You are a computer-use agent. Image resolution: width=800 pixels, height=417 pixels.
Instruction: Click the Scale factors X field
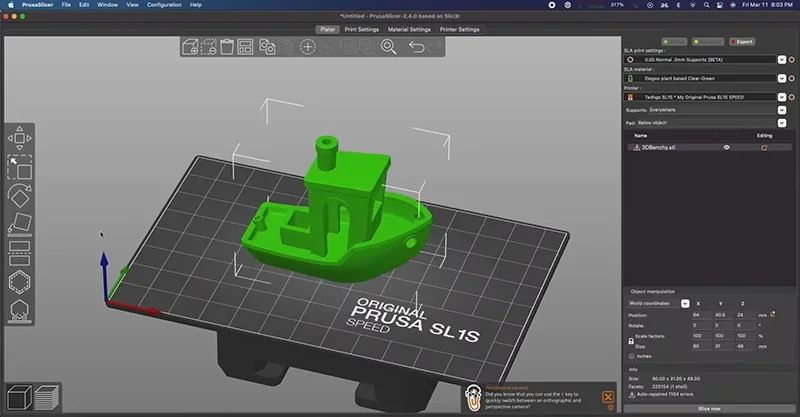[702, 336]
